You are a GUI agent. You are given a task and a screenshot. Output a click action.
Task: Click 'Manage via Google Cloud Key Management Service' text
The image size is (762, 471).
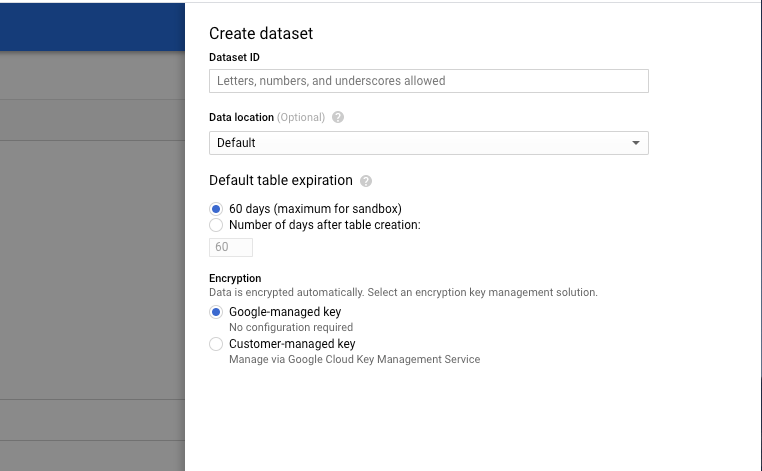pyautogui.click(x=354, y=359)
